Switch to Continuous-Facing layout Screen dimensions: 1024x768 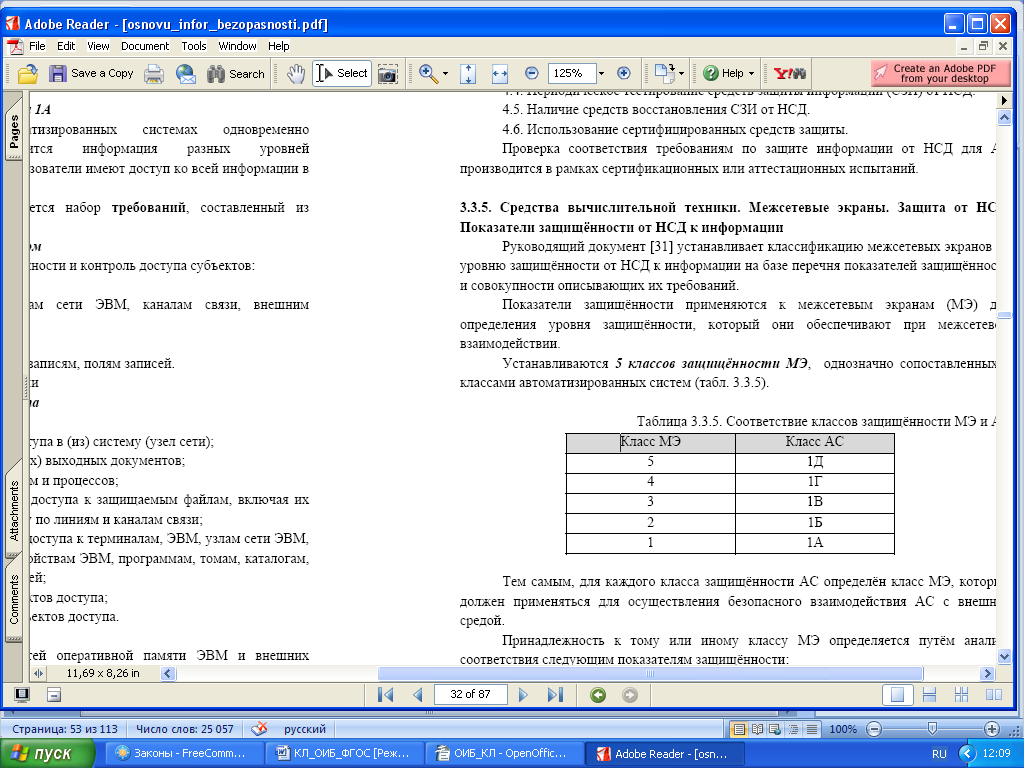point(961,695)
